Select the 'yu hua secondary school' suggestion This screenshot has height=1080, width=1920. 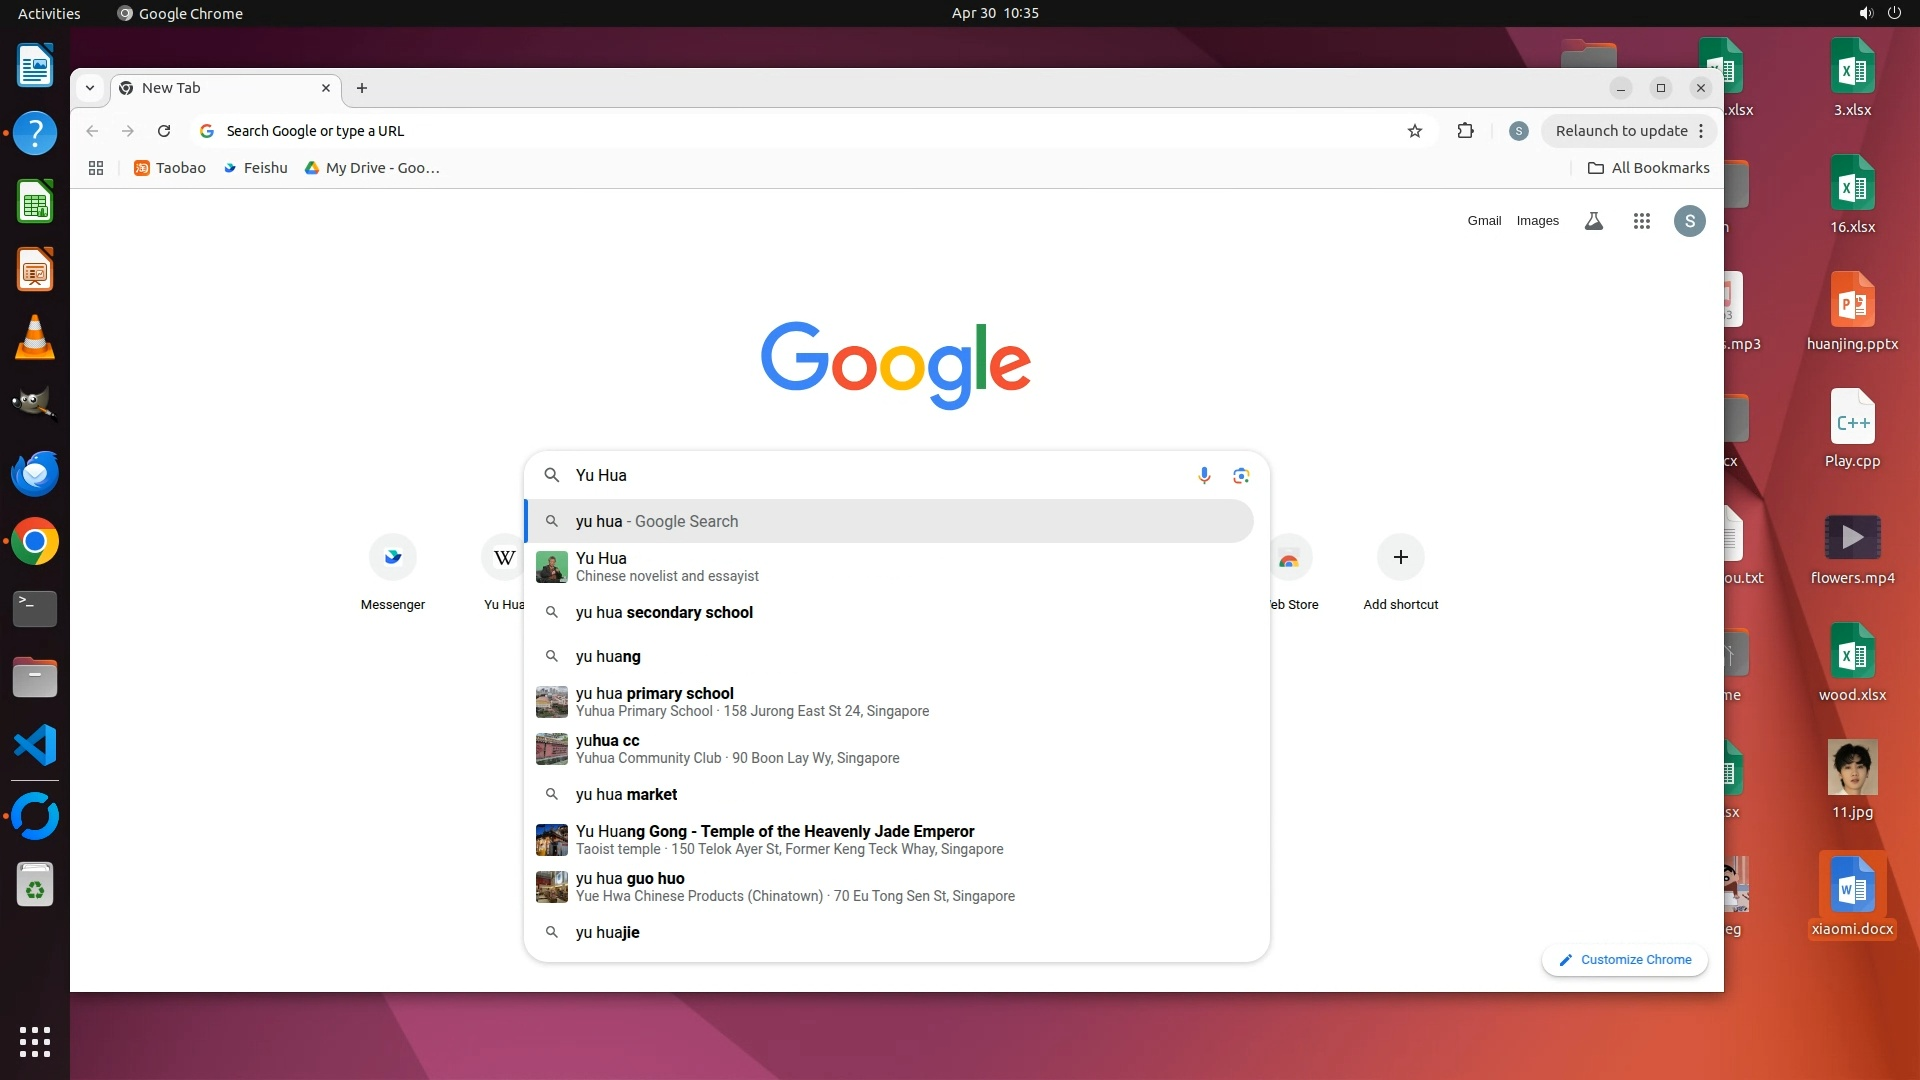click(664, 612)
